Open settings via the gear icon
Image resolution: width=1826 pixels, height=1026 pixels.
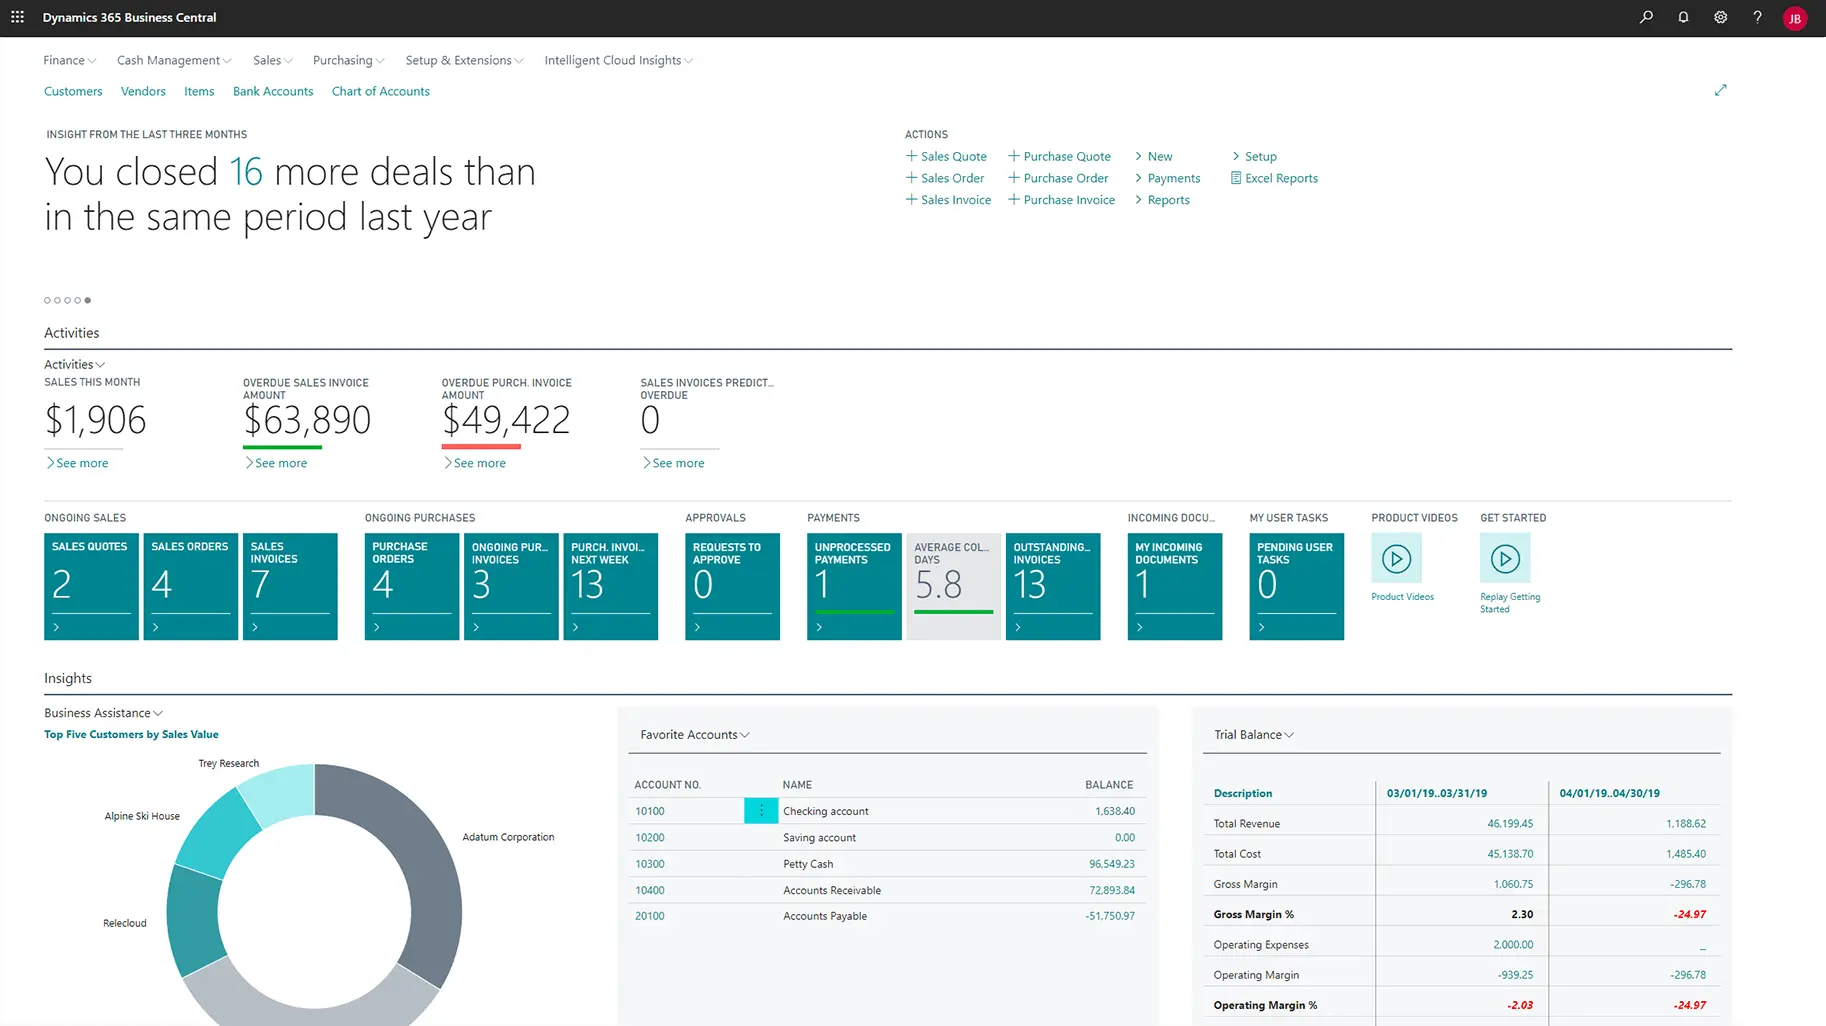(1720, 17)
